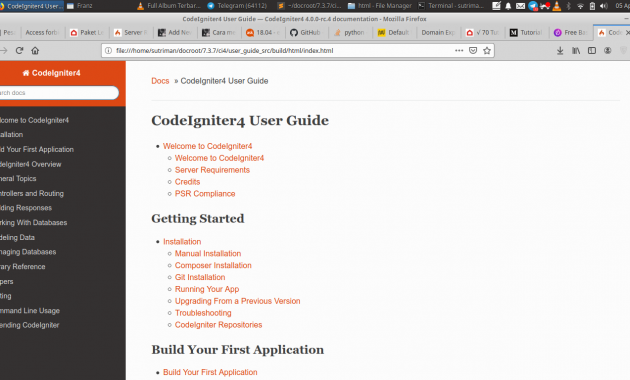This screenshot has width=630, height=380.
Task: Reload the page with the refresh icon
Action: tap(19, 51)
